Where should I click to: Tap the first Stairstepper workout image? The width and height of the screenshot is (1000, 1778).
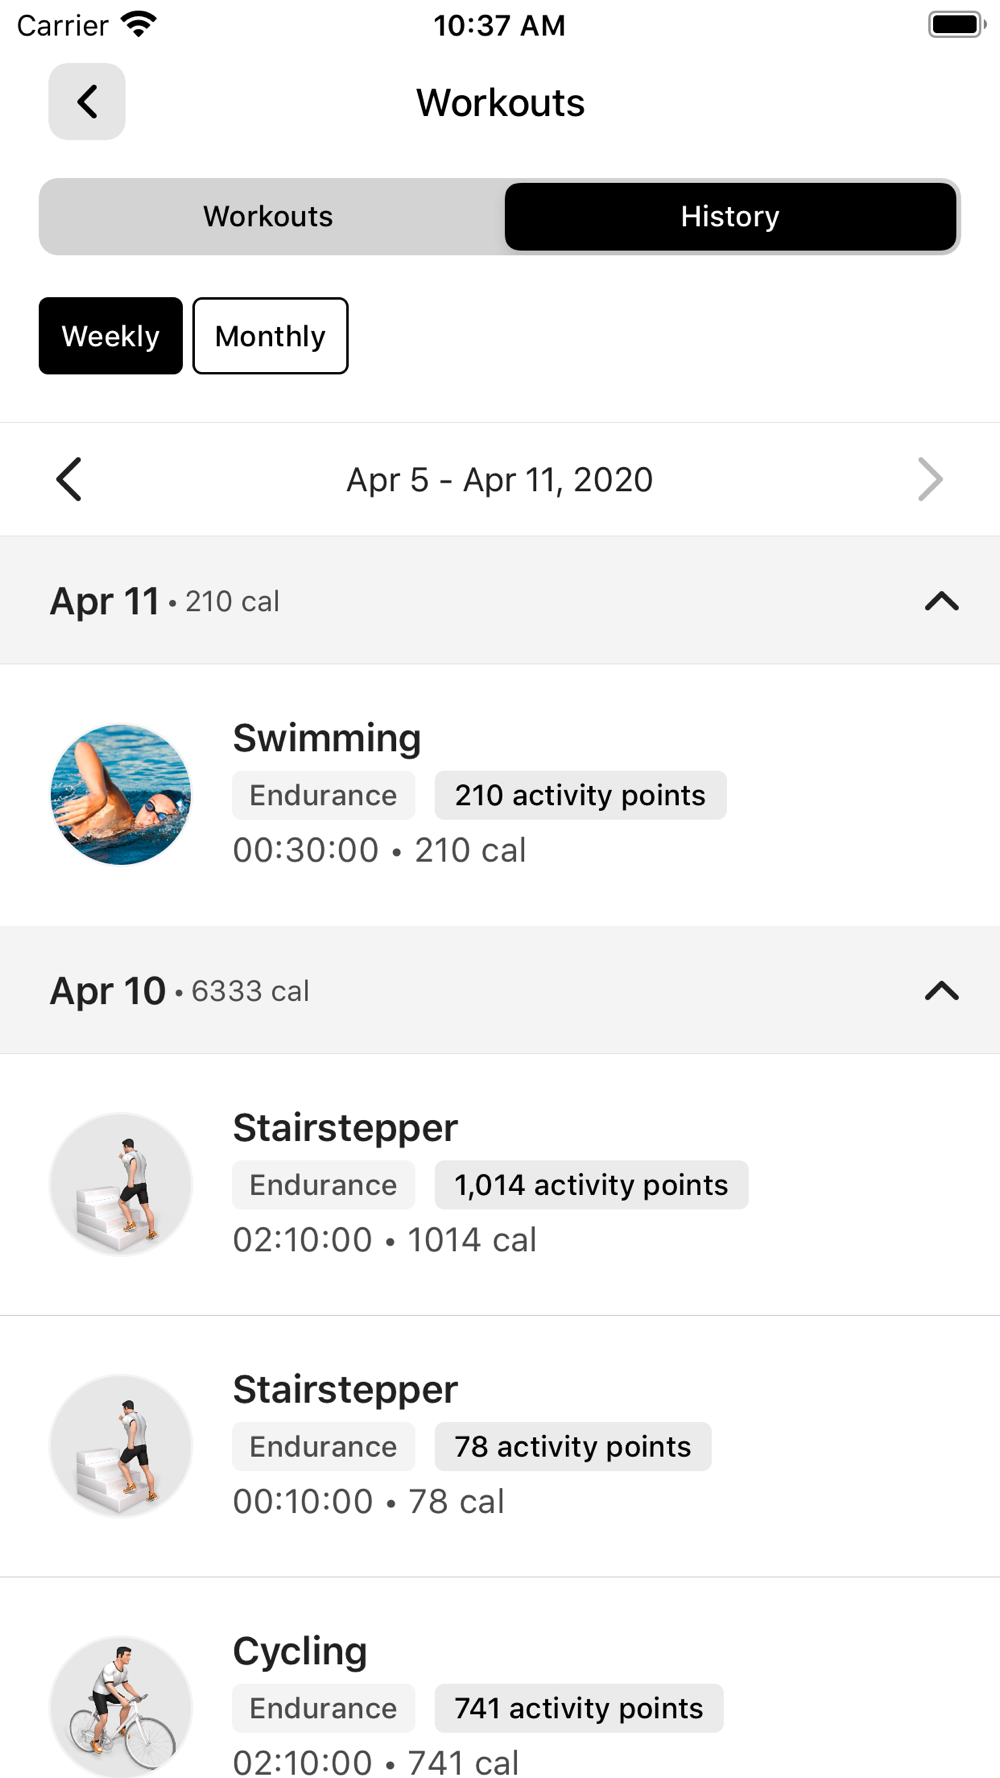pos(121,1184)
